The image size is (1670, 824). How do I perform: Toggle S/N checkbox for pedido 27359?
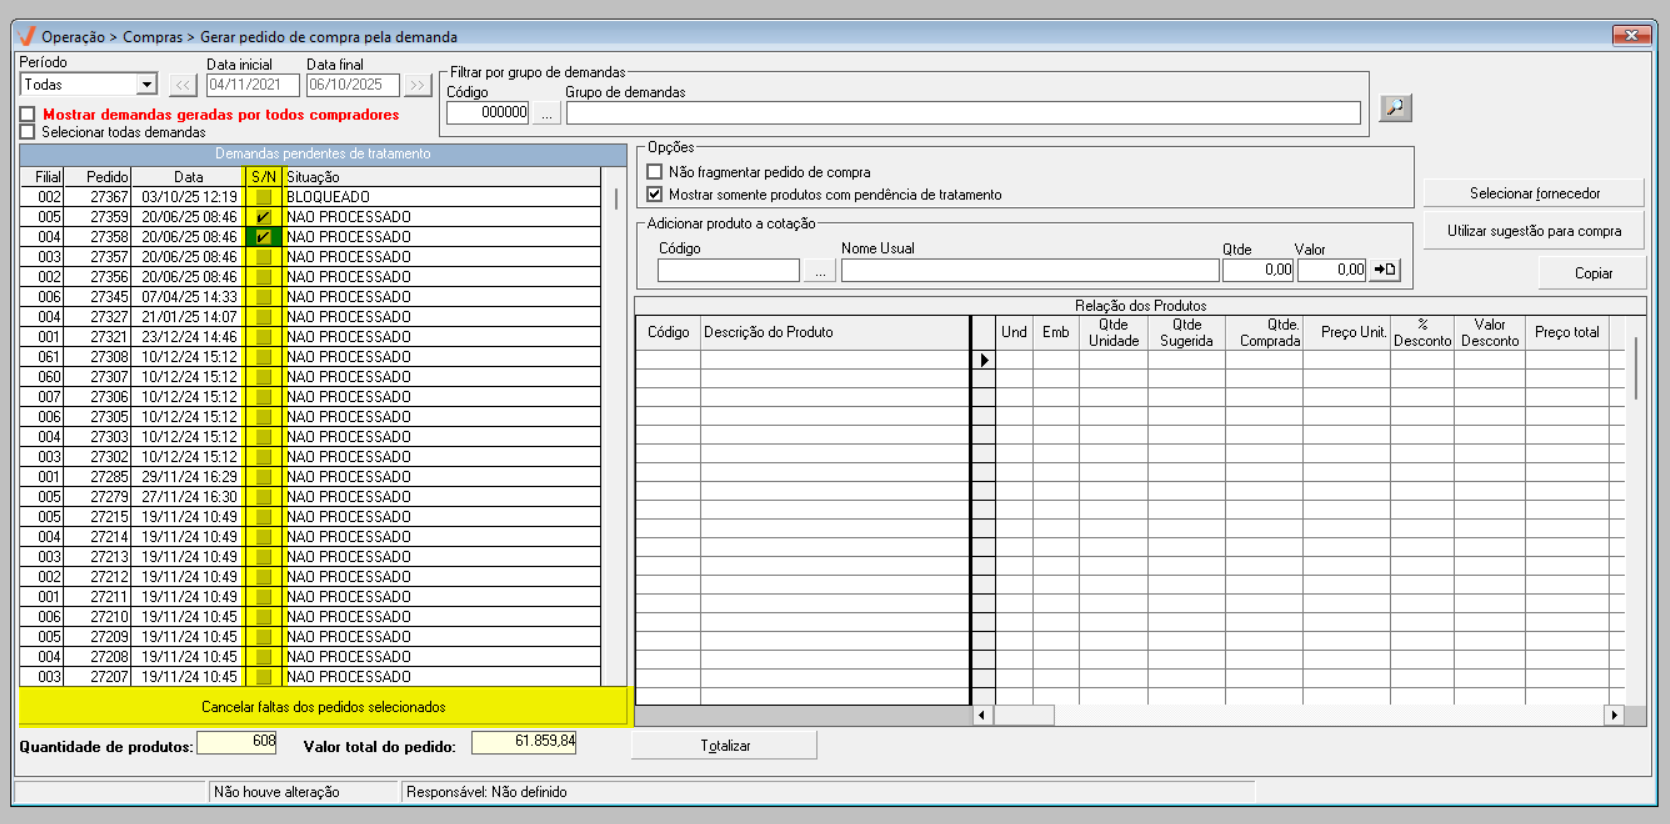(263, 217)
